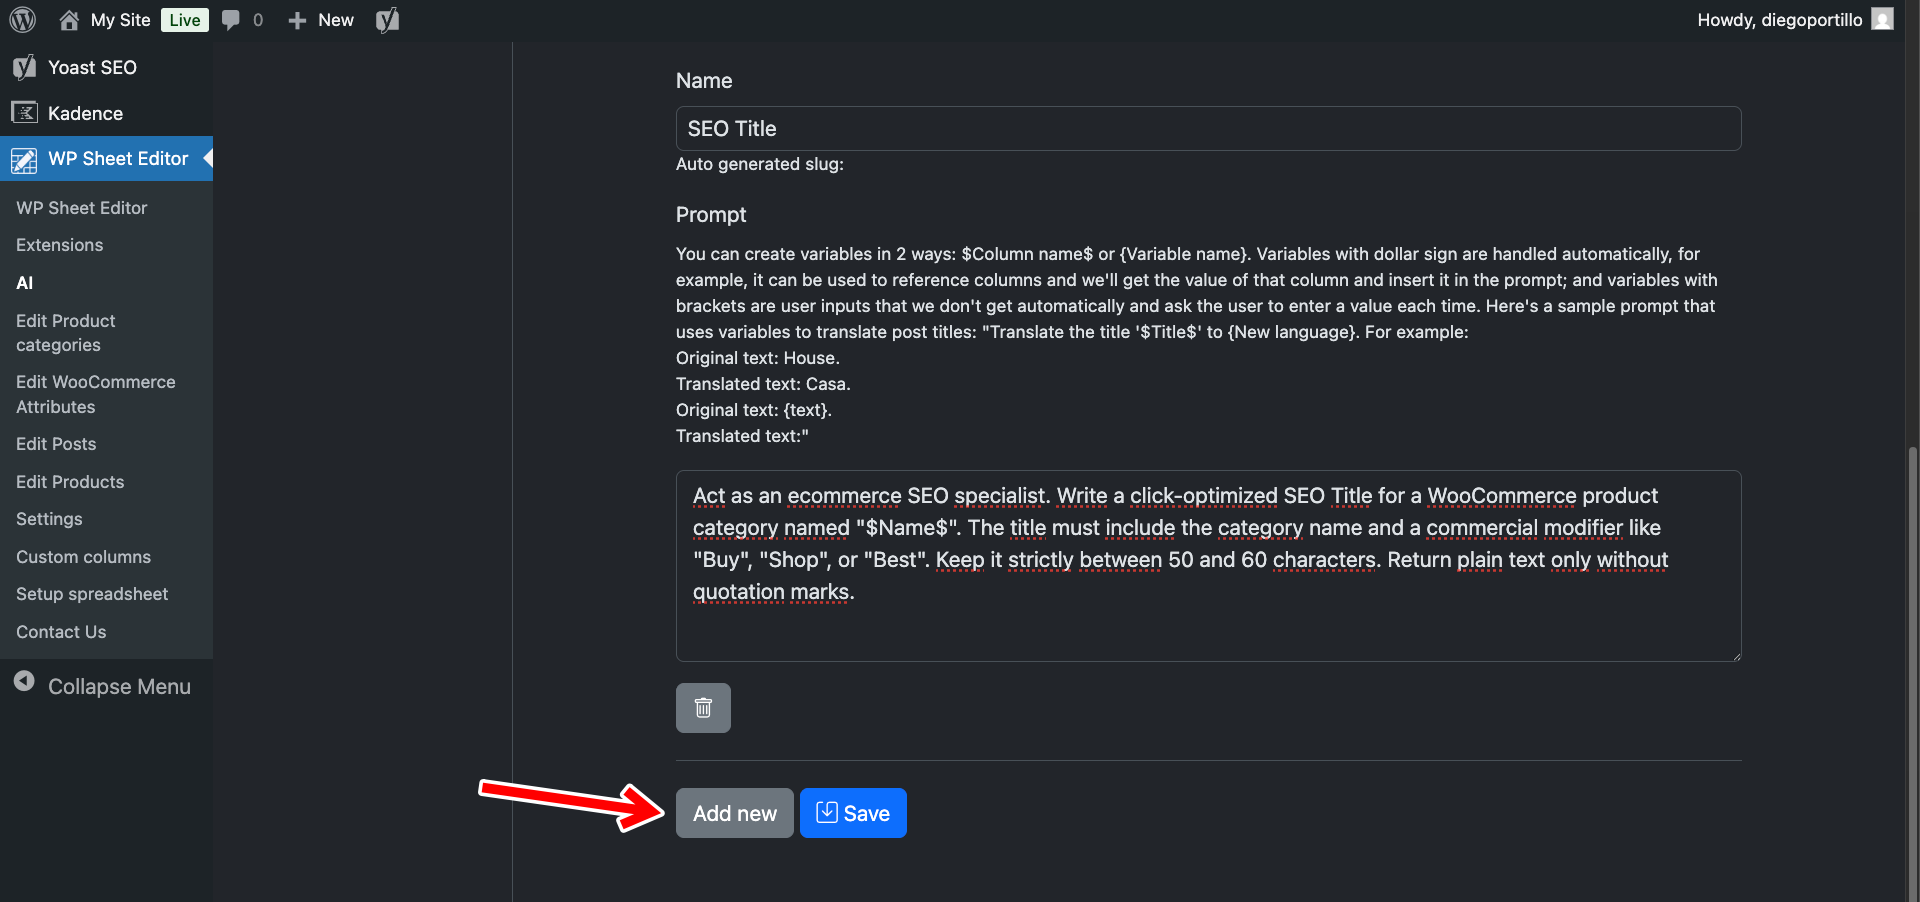Click the user avatar next to Howdy
This screenshot has width=1920, height=902.
click(x=1882, y=20)
